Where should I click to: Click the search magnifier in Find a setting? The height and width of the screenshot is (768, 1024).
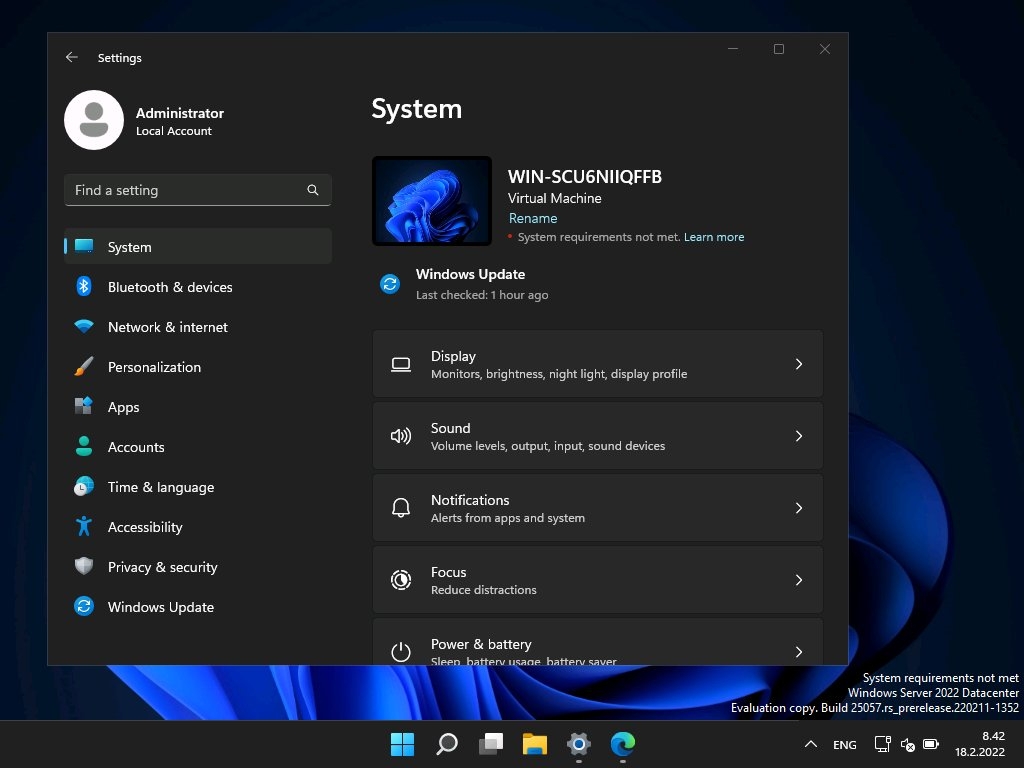click(x=313, y=190)
